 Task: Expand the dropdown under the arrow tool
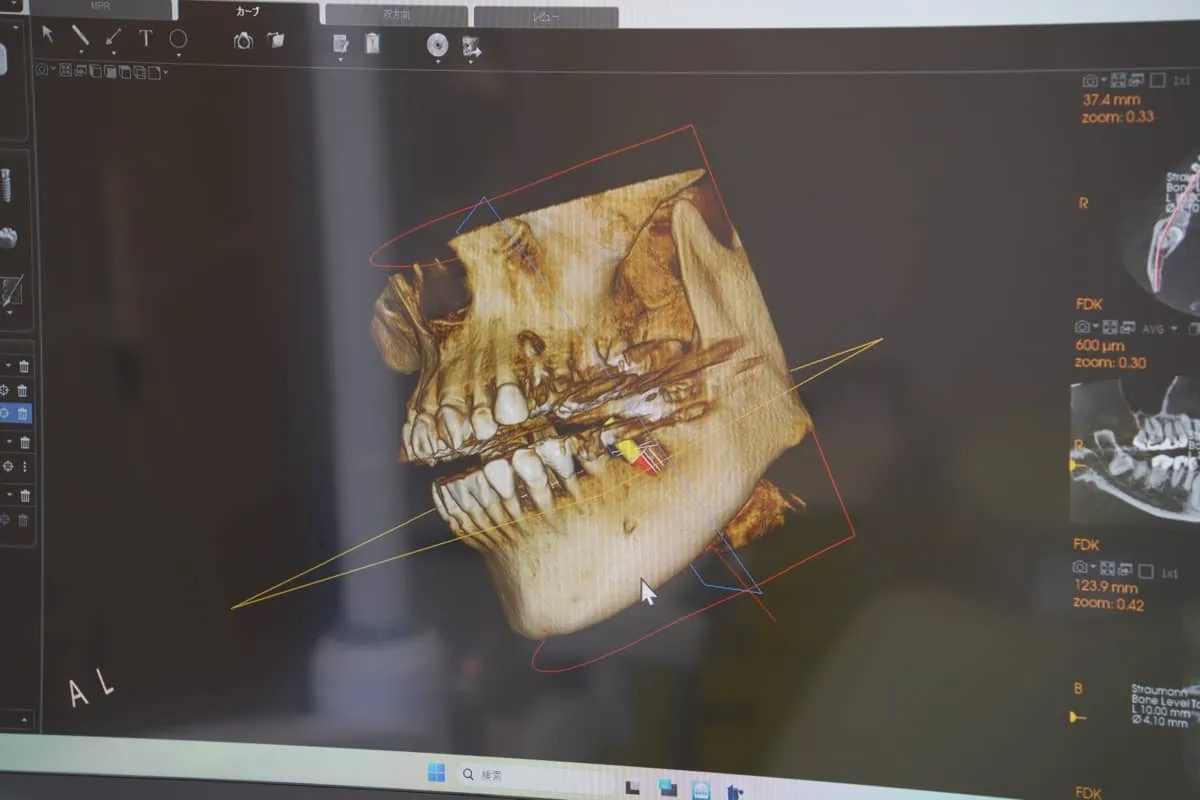tap(113, 53)
